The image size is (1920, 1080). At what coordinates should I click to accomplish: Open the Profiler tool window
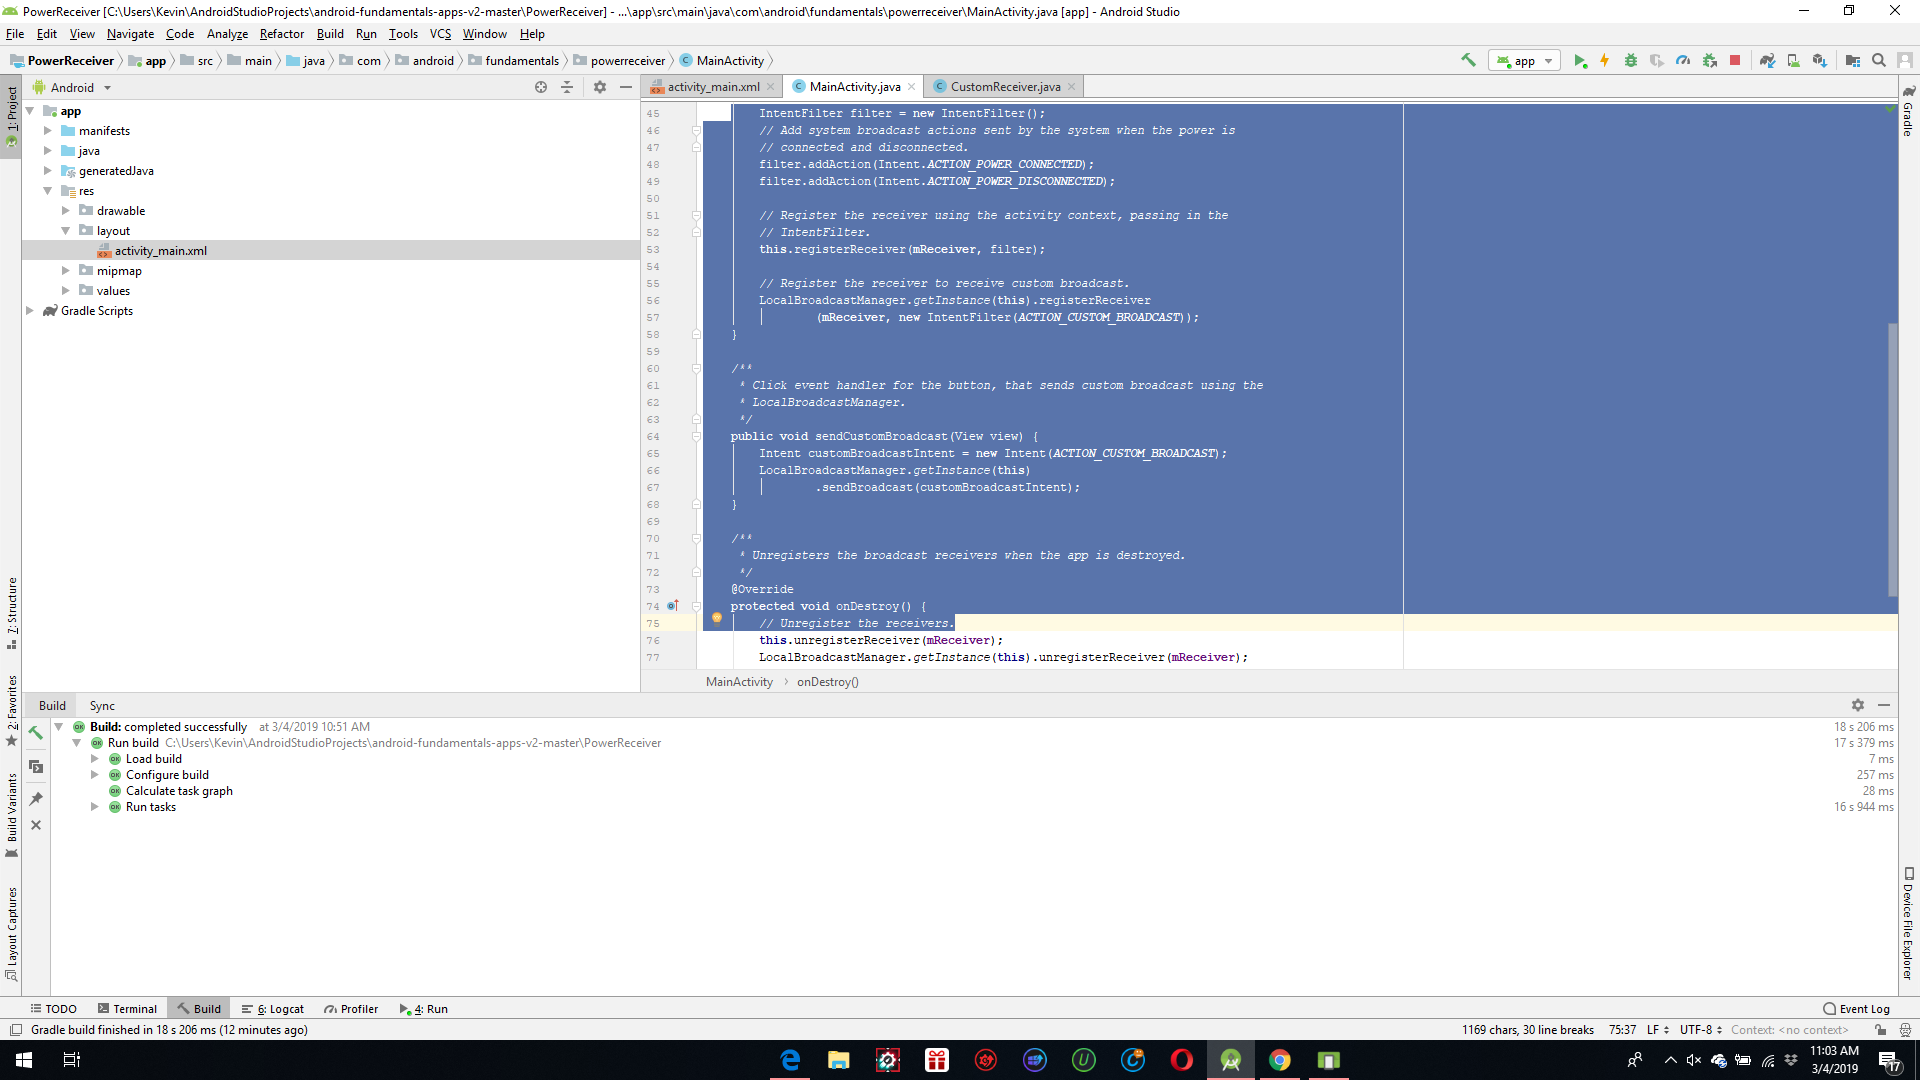(351, 1009)
